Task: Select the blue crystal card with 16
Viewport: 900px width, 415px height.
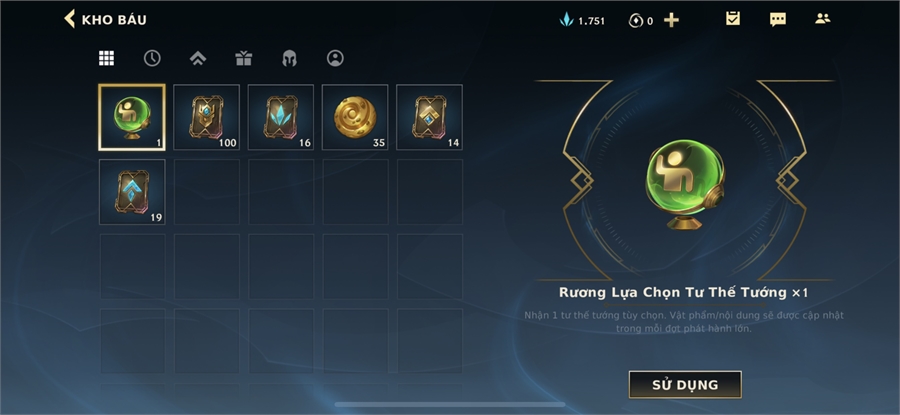Action: coord(281,117)
